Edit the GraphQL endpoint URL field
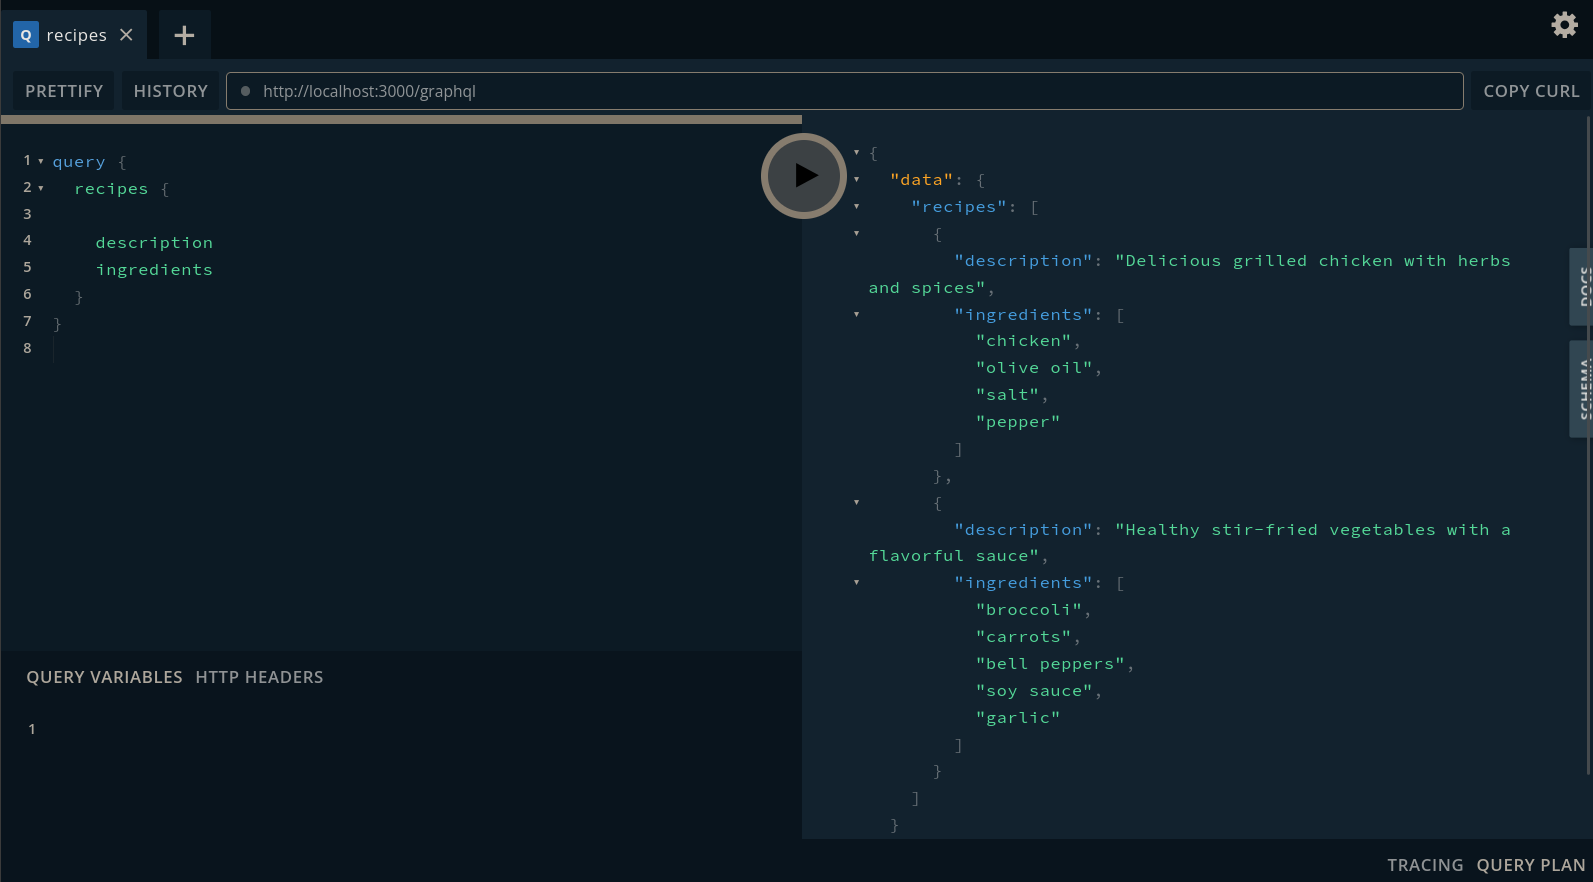1593x882 pixels. (x=845, y=91)
